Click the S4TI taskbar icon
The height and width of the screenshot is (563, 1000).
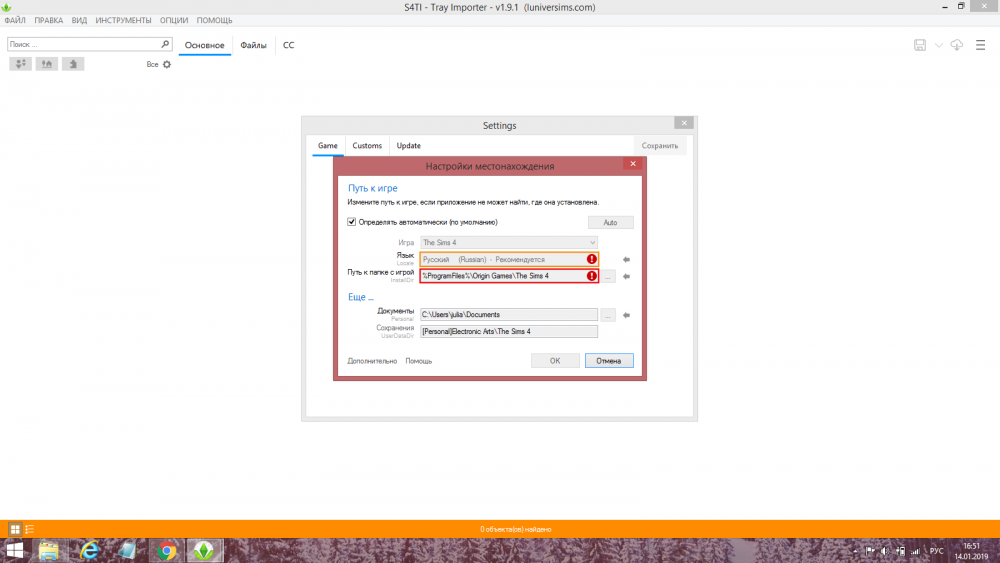[204, 550]
